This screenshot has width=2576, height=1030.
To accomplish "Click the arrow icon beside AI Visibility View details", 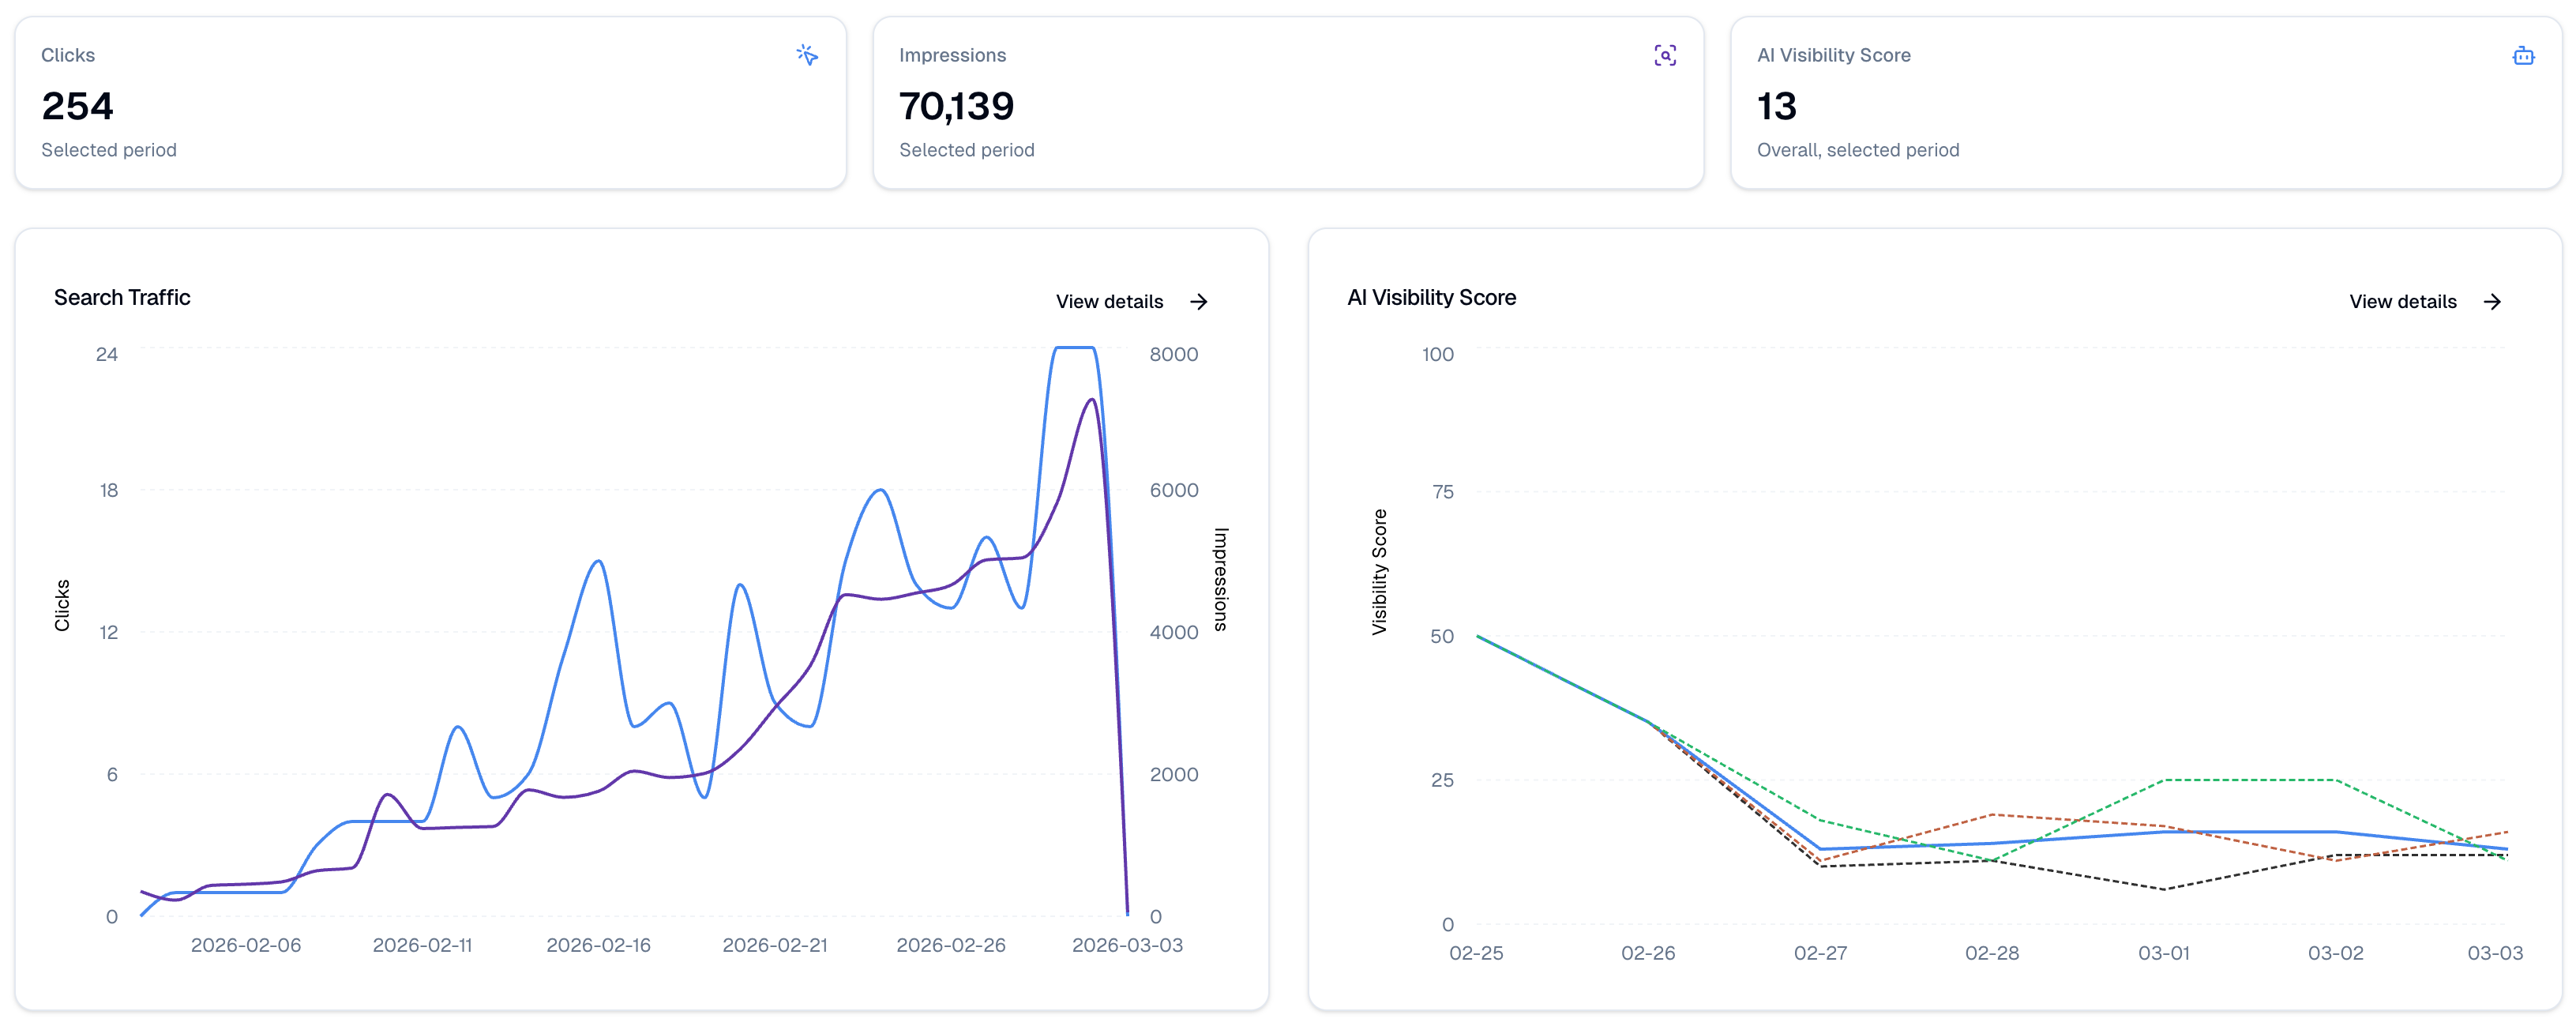I will [x=2492, y=301].
